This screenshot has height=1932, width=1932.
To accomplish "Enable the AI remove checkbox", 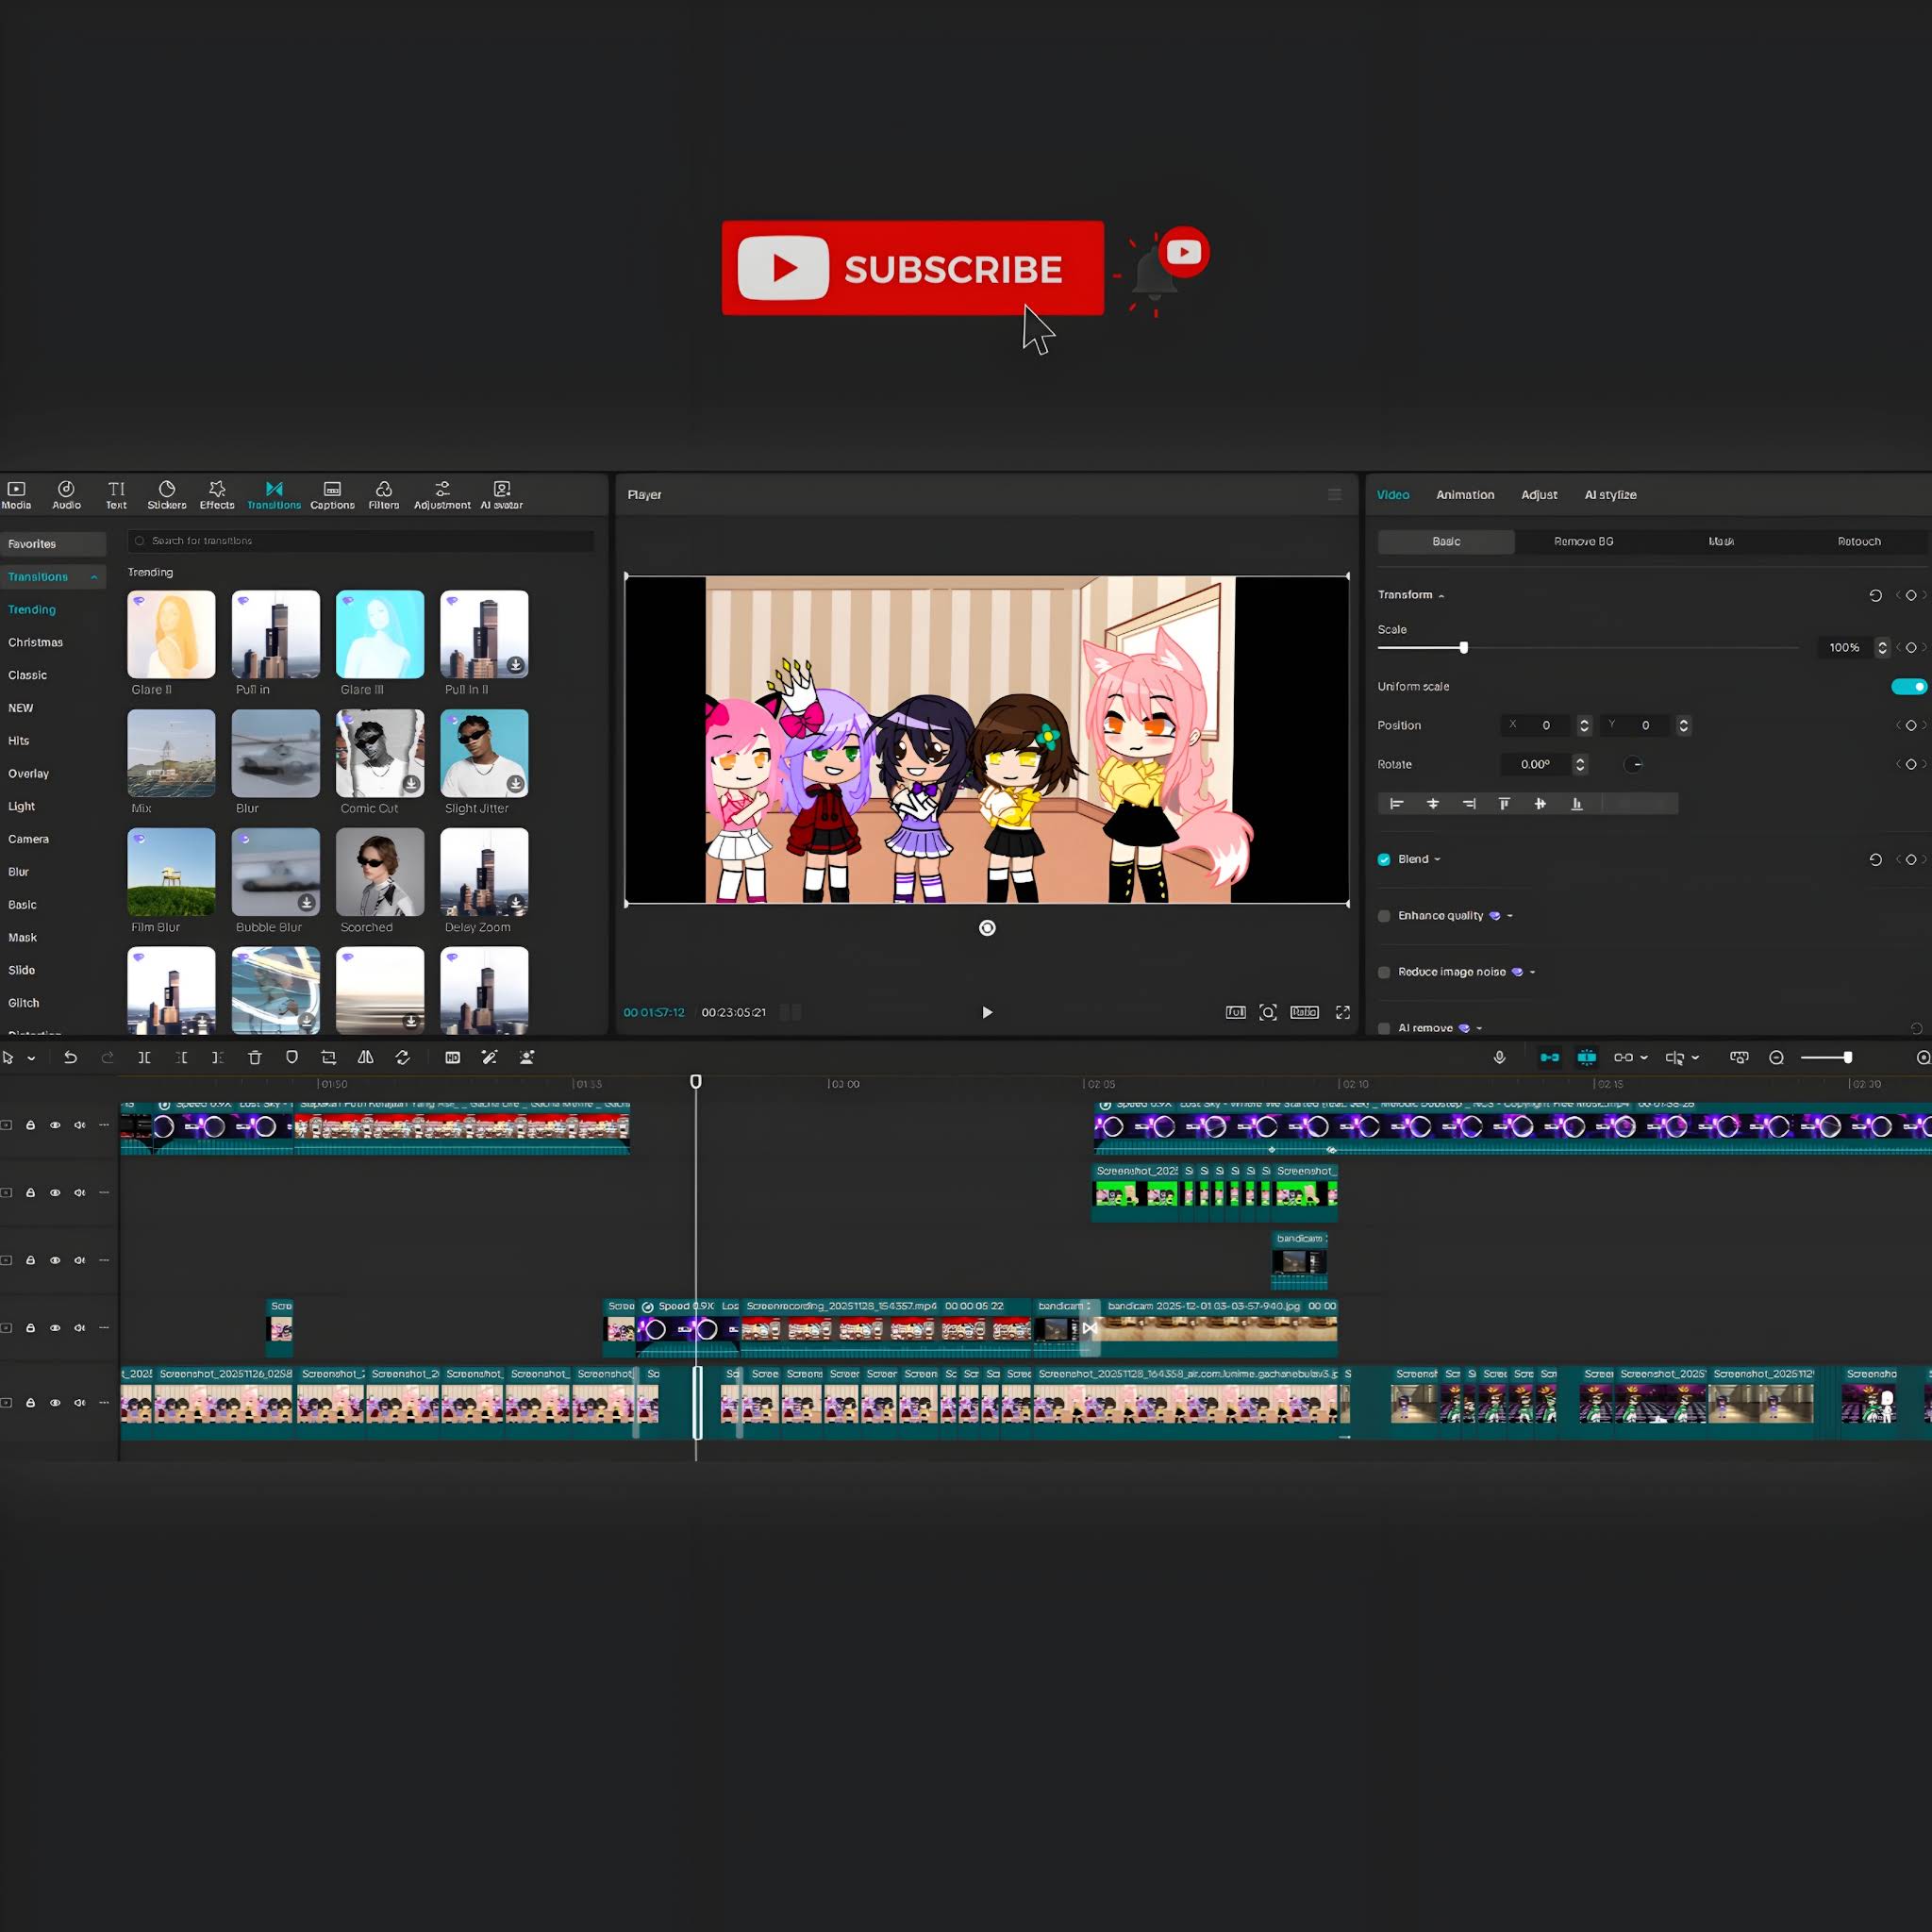I will coord(1384,1027).
